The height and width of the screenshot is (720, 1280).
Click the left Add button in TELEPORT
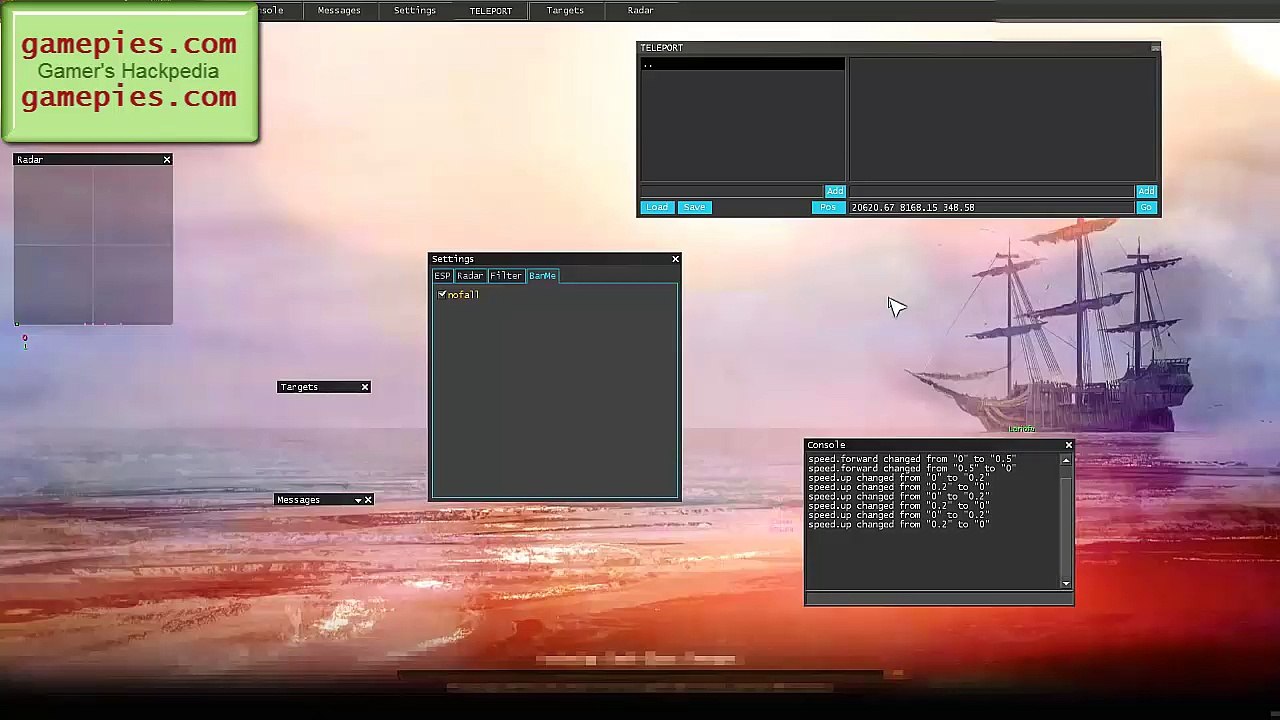(835, 191)
